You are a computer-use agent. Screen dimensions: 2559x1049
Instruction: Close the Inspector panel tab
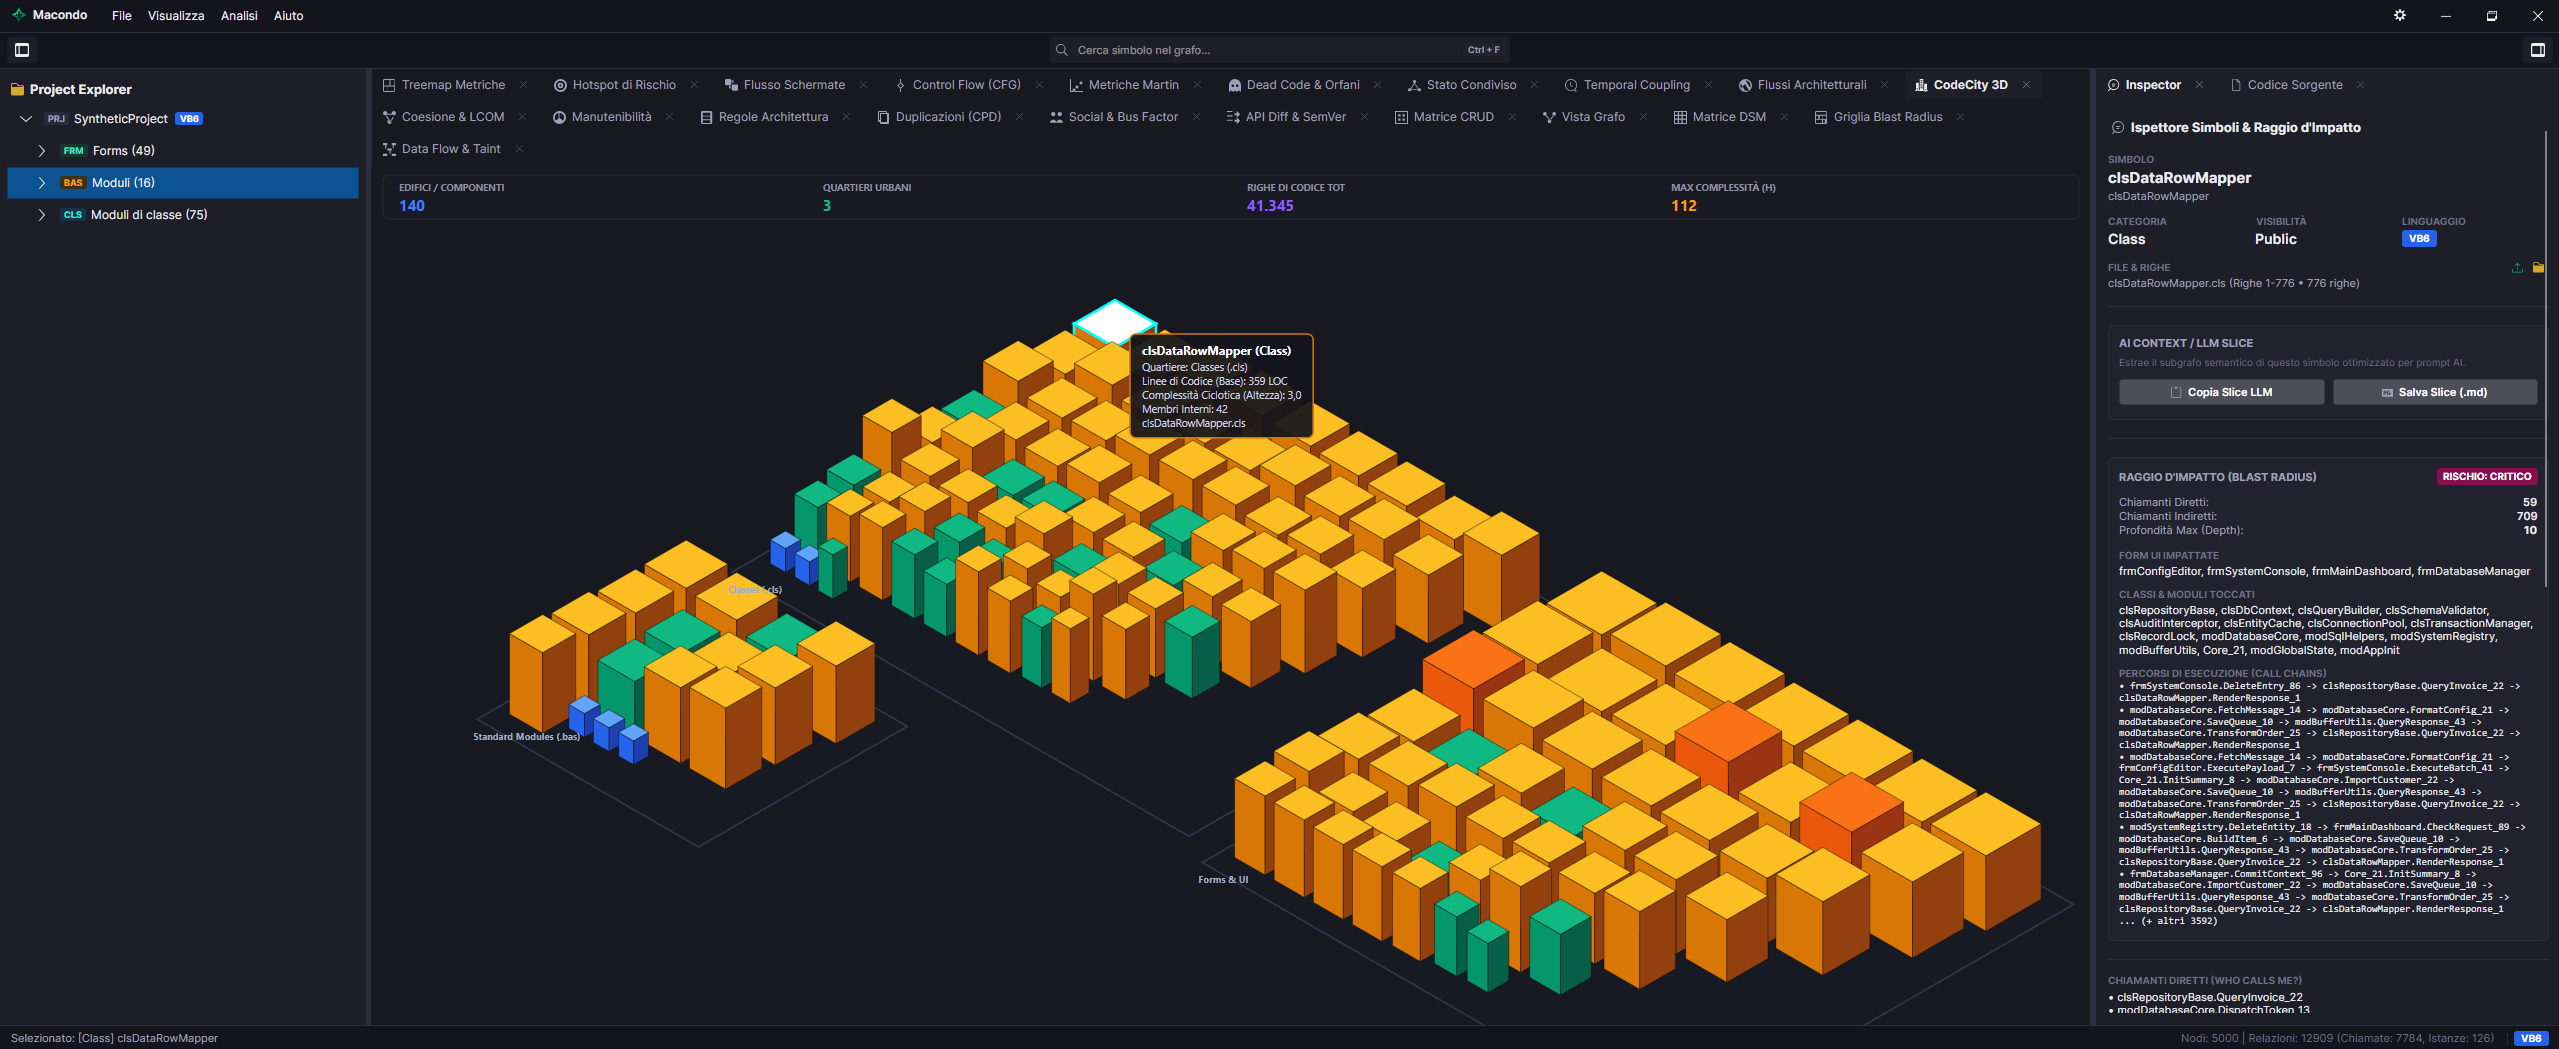coord(2199,85)
